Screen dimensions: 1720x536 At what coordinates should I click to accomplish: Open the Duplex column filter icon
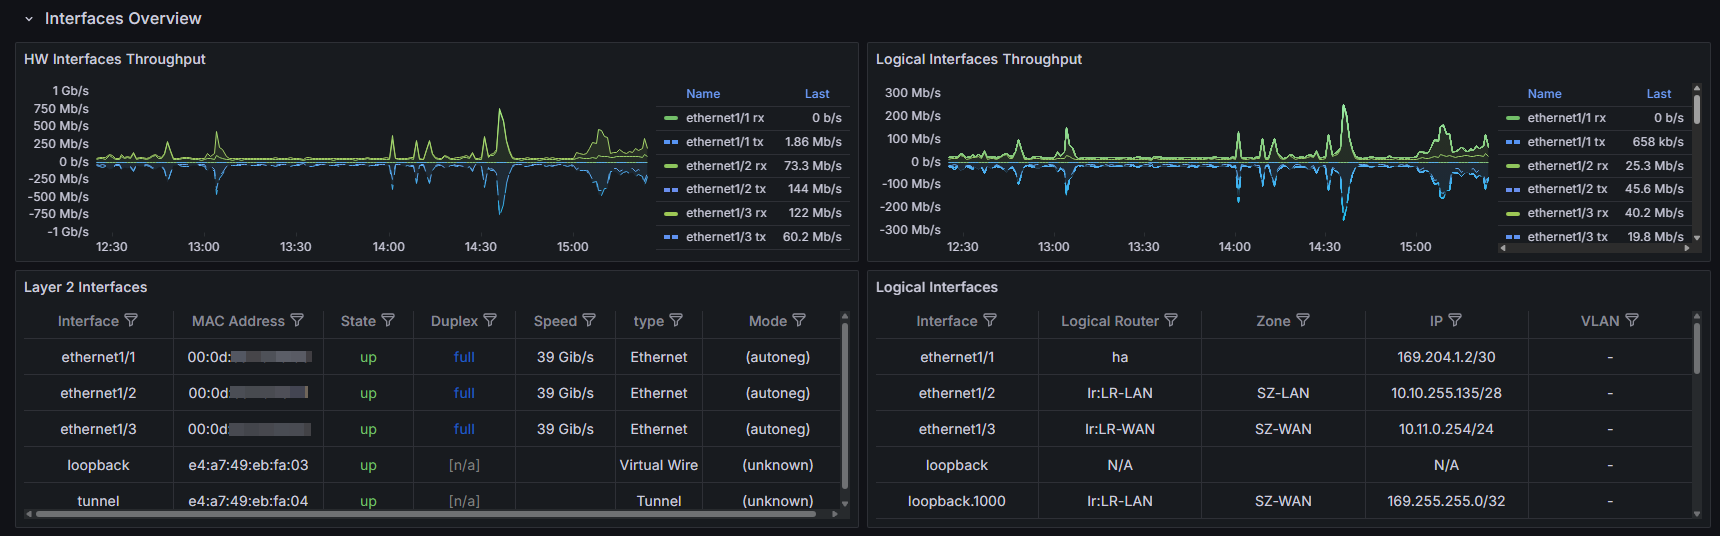[490, 321]
